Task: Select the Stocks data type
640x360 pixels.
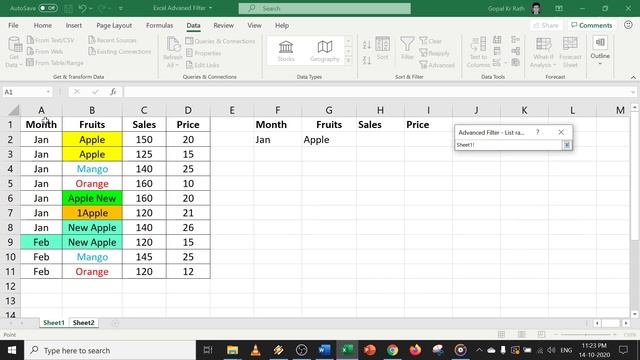Action: pyautogui.click(x=286, y=51)
